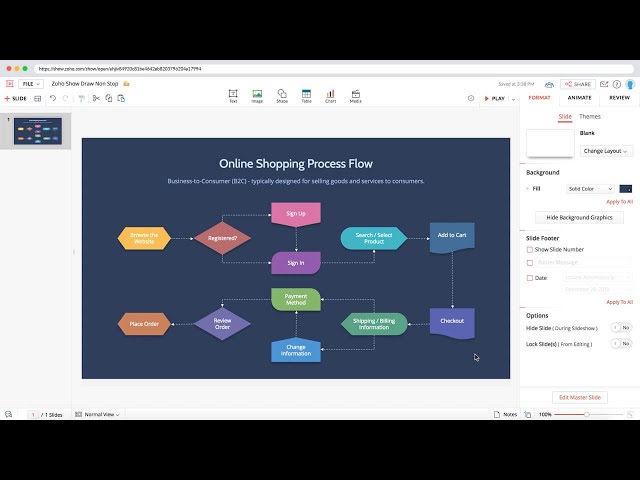Click the Undo arrow icon
This screenshot has height=480, width=640.
[53, 98]
